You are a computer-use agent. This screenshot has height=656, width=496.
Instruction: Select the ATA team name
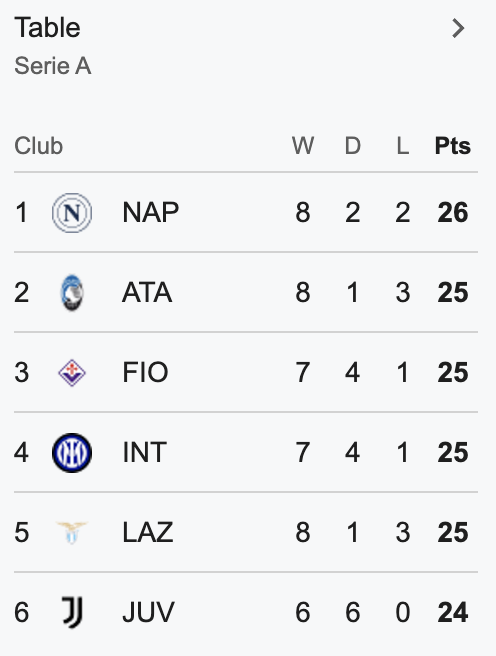coord(147,292)
